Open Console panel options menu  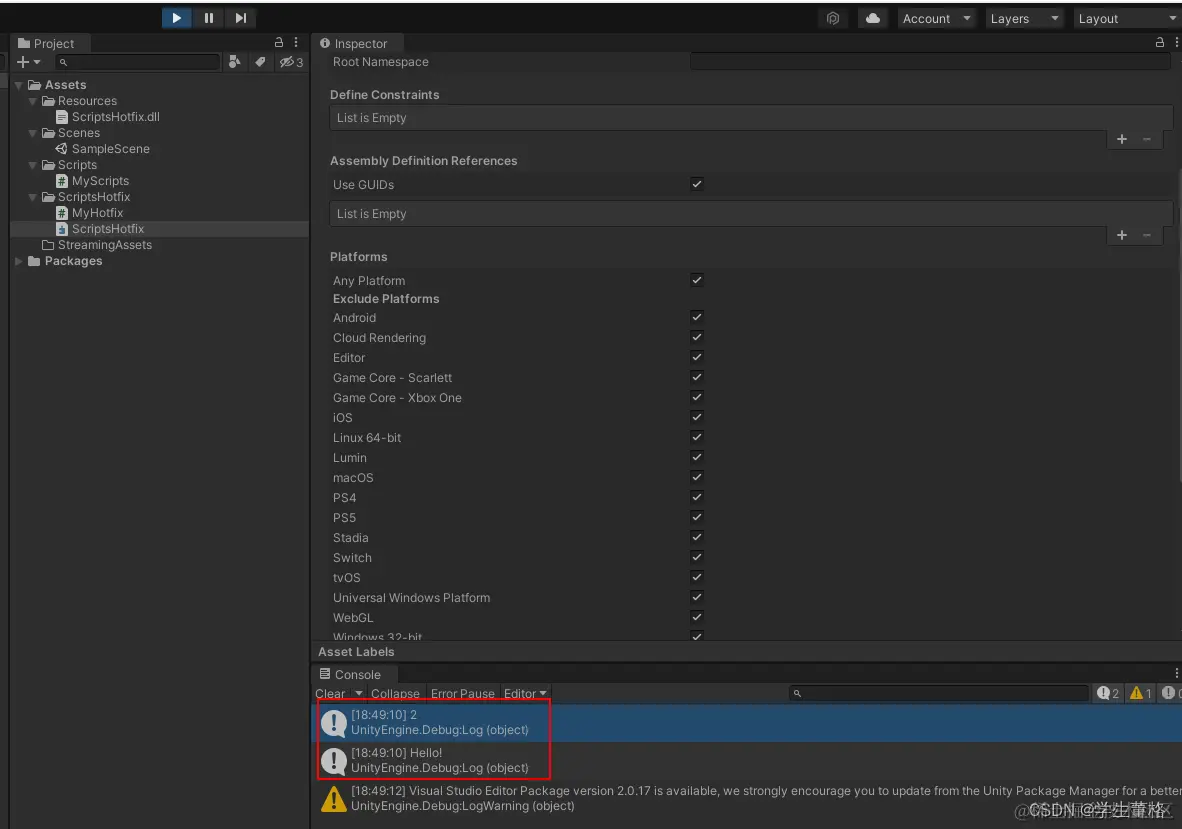click(x=1176, y=674)
